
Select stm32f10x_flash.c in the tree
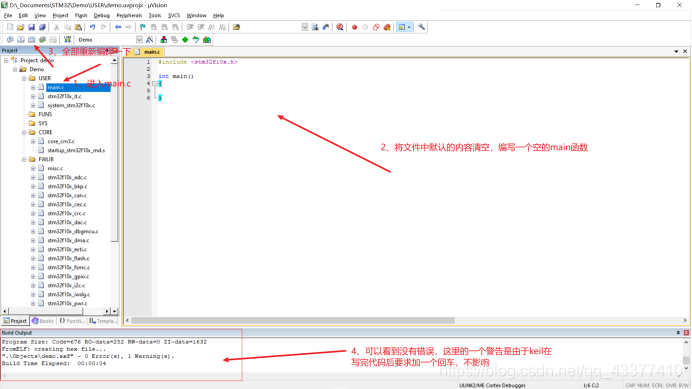point(68,258)
